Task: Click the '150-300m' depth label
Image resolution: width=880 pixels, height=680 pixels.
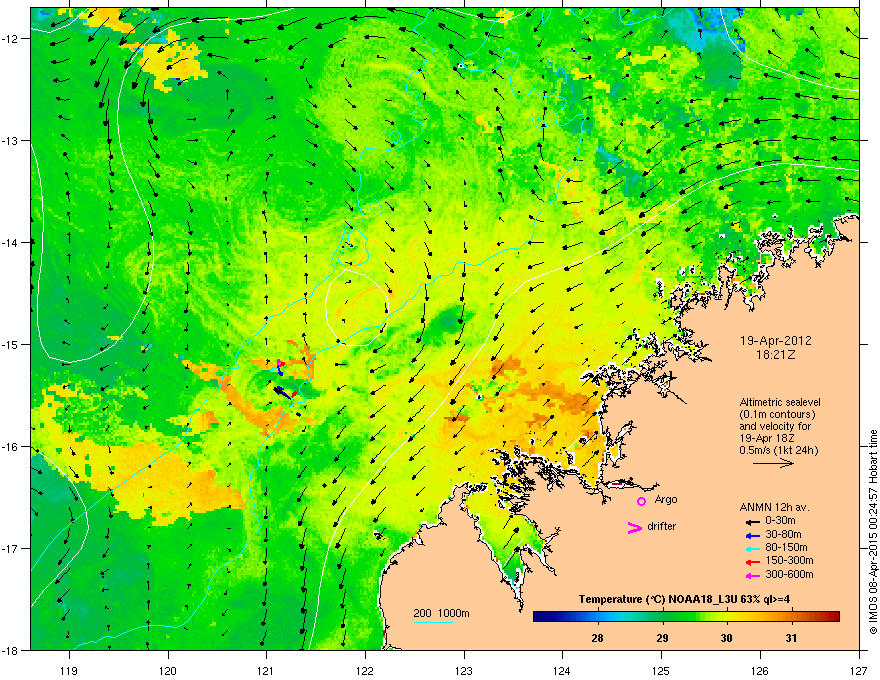Action: pyautogui.click(x=789, y=560)
